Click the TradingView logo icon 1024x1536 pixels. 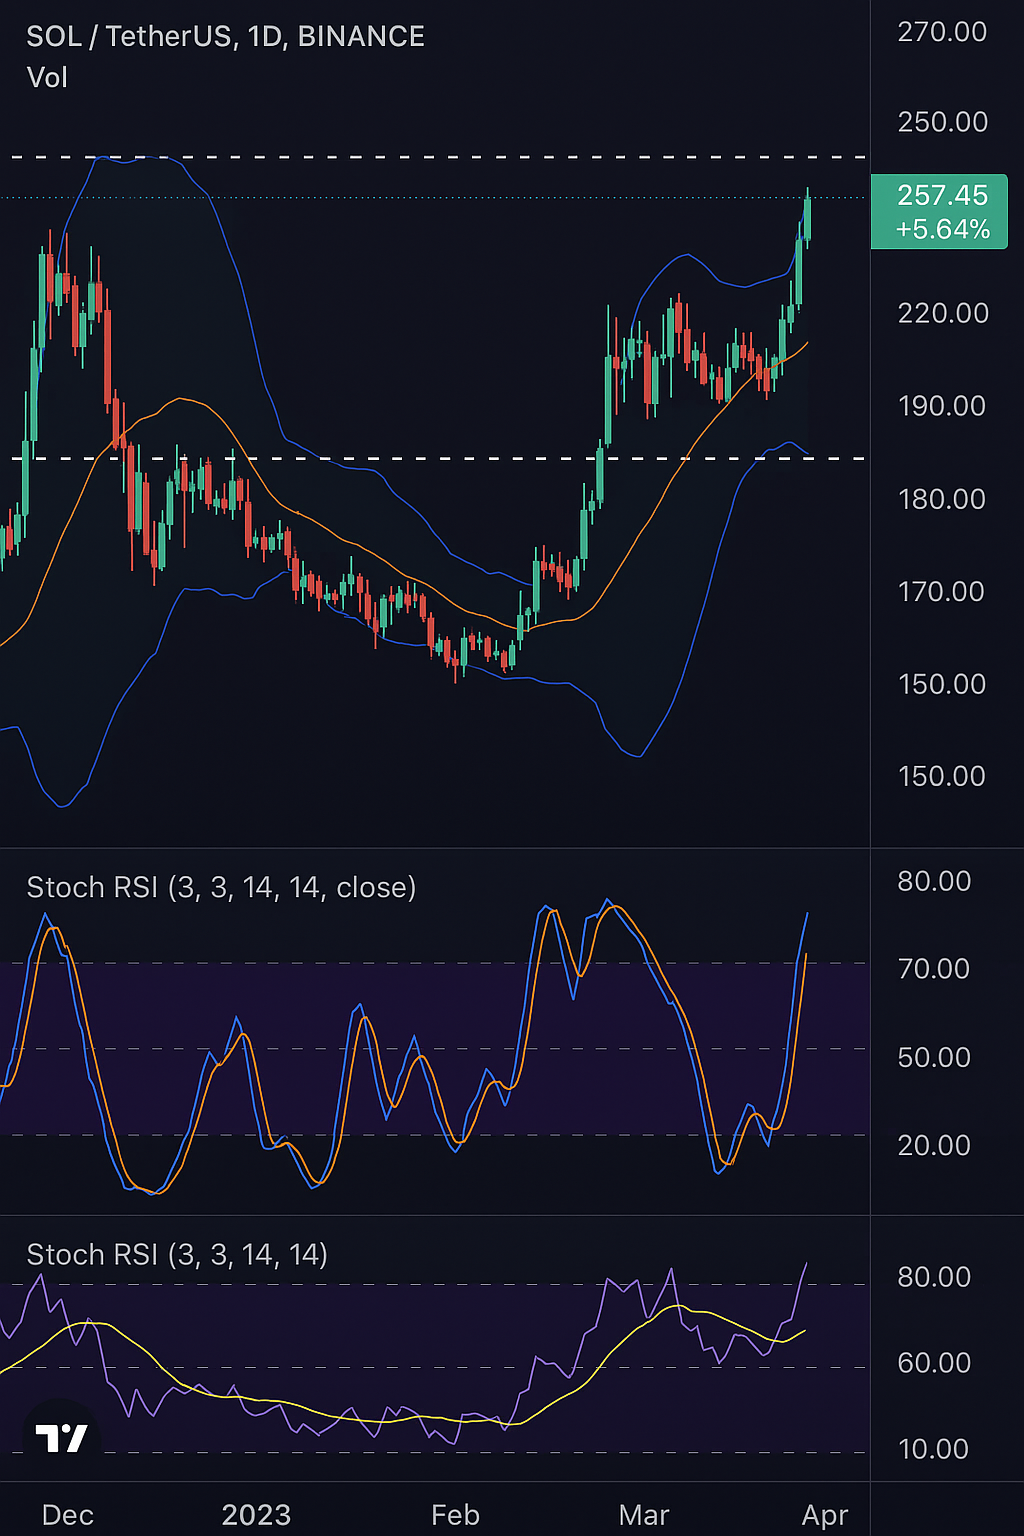coord(61,1438)
